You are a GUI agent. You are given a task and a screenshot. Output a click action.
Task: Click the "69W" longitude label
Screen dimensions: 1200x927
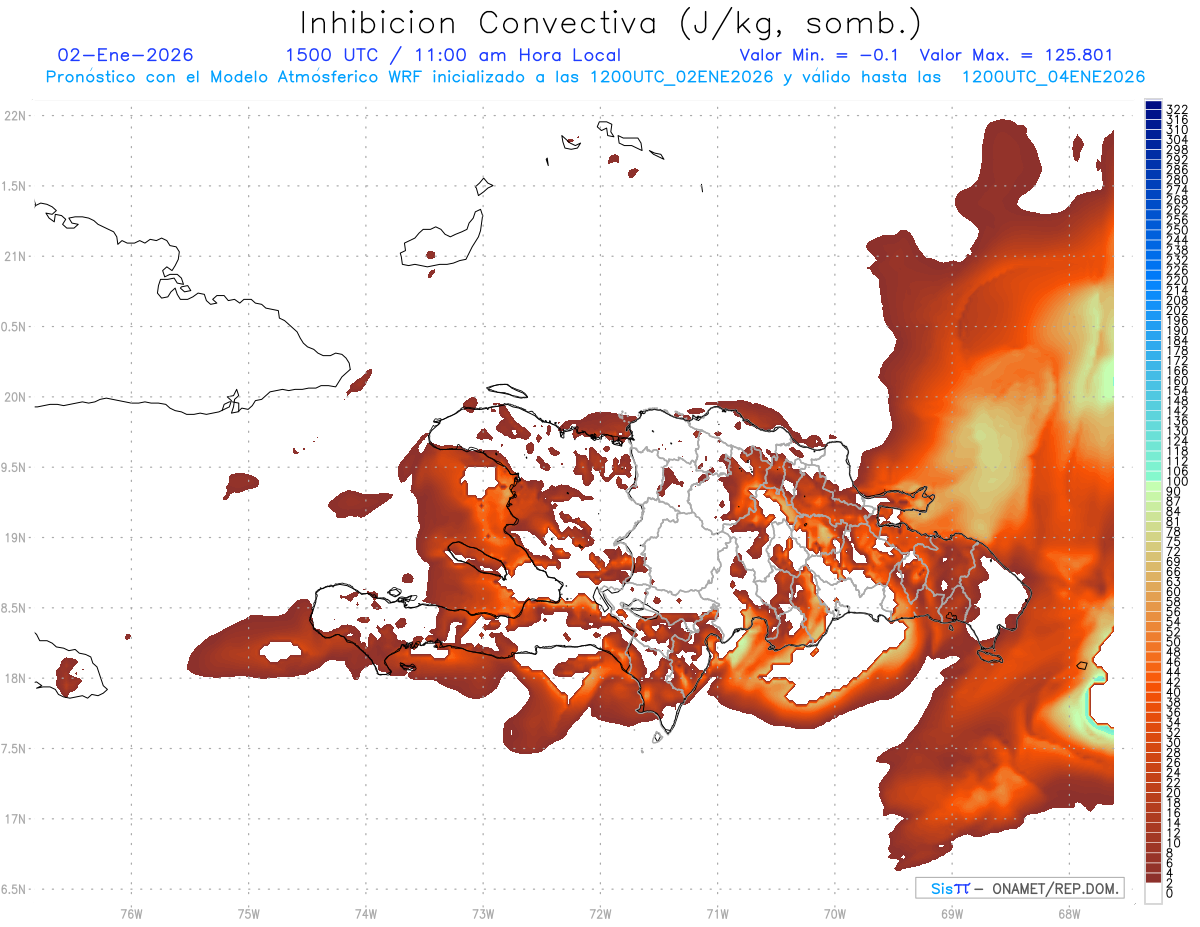951,913
